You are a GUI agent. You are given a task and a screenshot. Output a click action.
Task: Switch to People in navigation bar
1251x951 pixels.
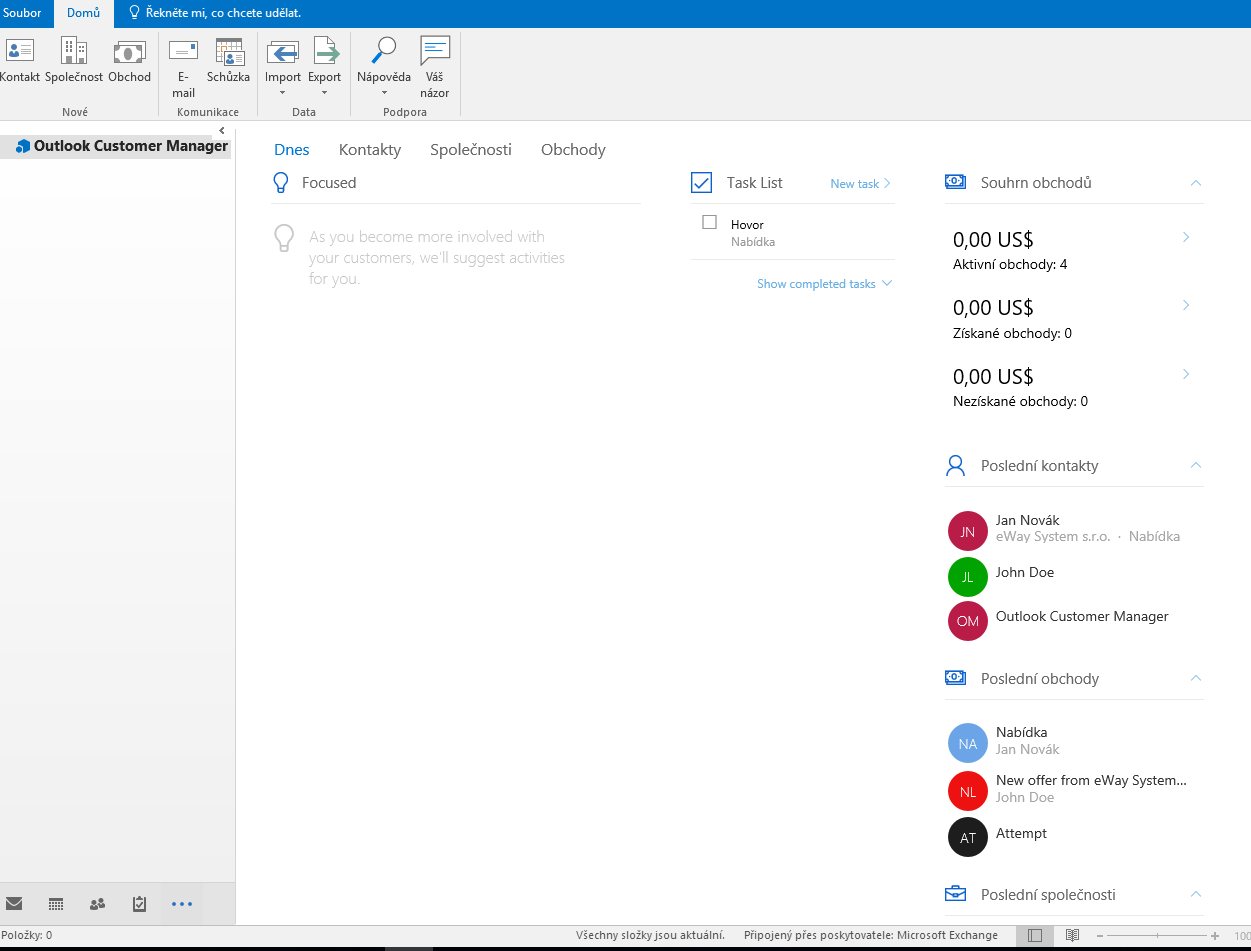tap(97, 903)
